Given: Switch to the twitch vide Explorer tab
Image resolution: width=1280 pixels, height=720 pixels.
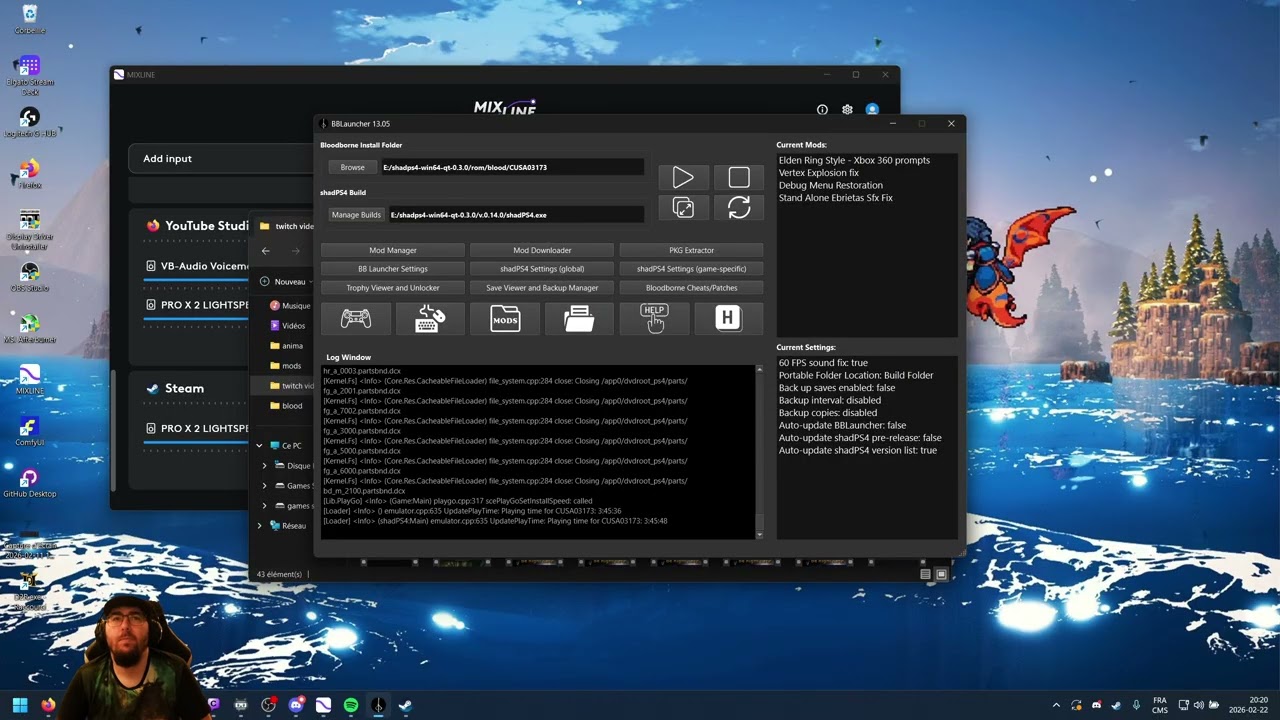Looking at the screenshot, I should click(x=285, y=226).
